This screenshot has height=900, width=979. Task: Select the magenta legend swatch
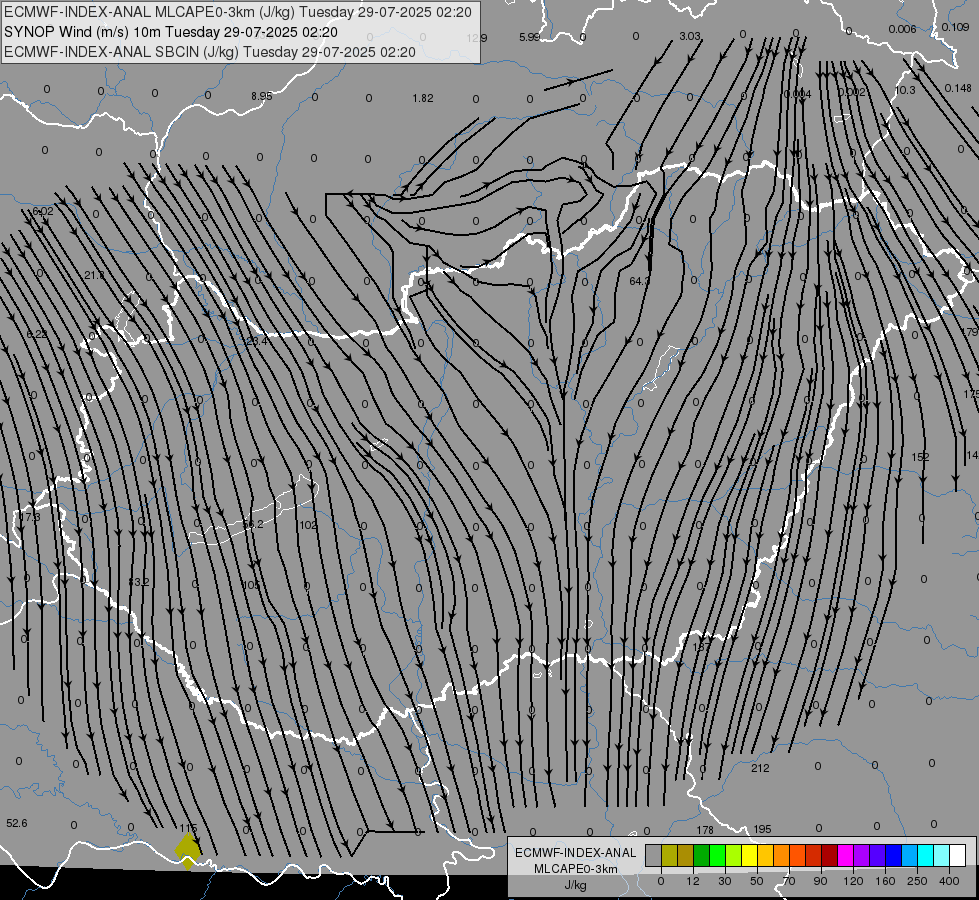(x=845, y=855)
